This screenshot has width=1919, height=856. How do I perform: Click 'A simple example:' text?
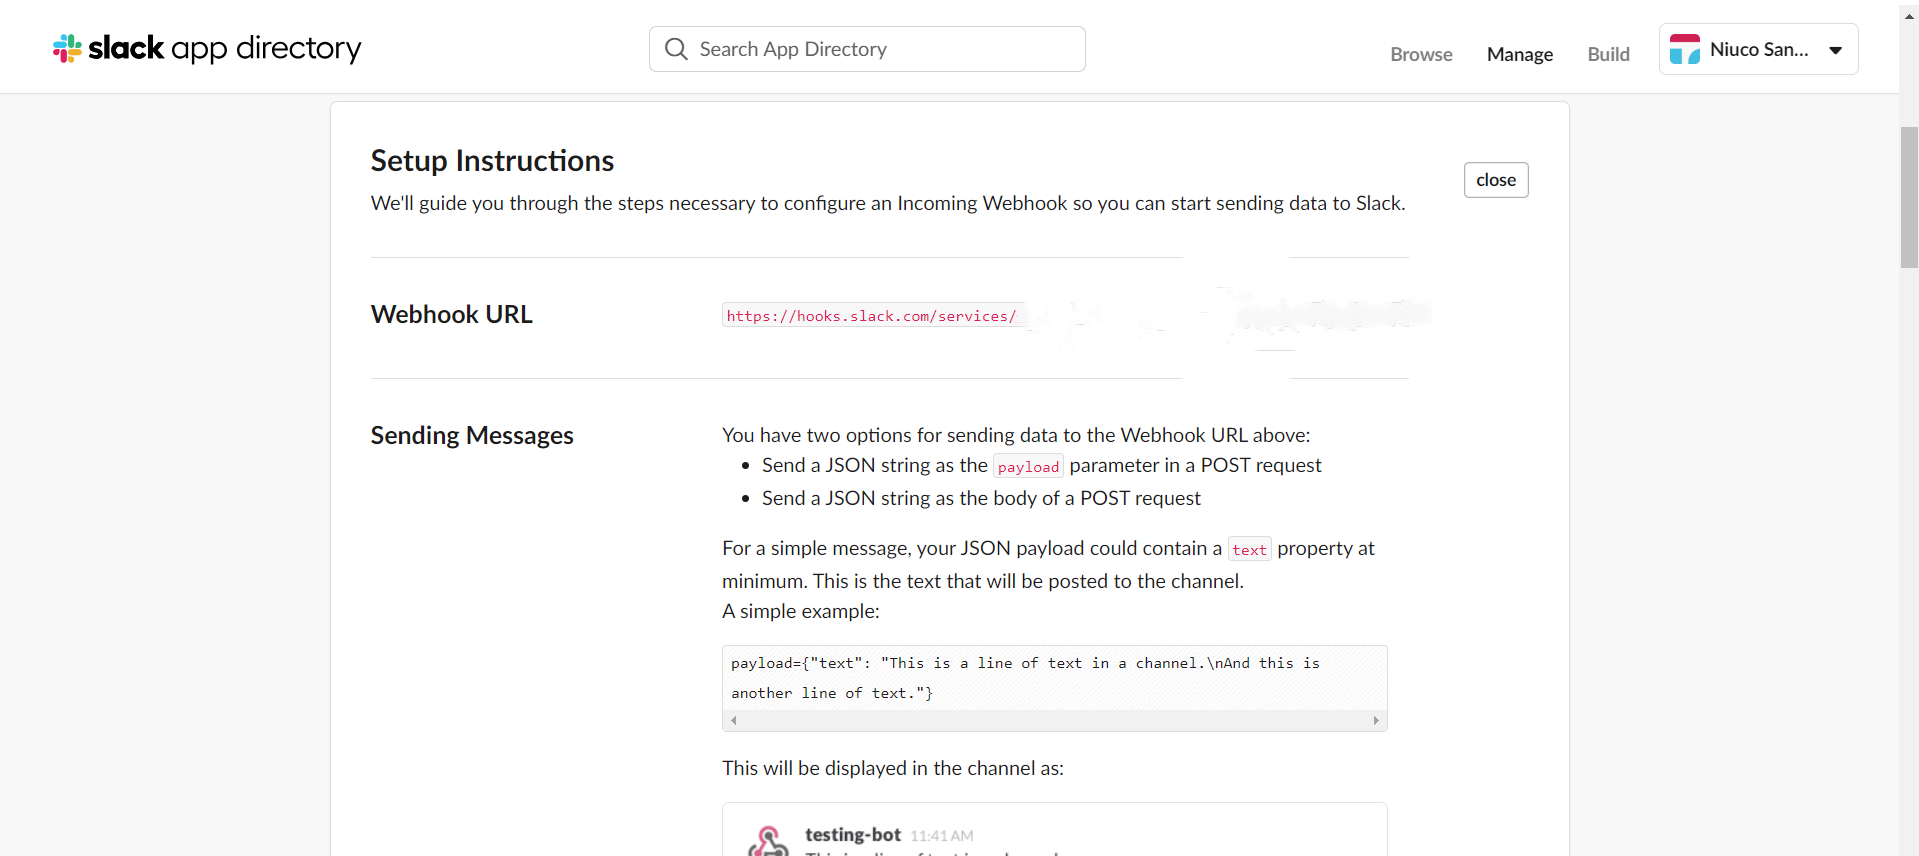coord(801,611)
